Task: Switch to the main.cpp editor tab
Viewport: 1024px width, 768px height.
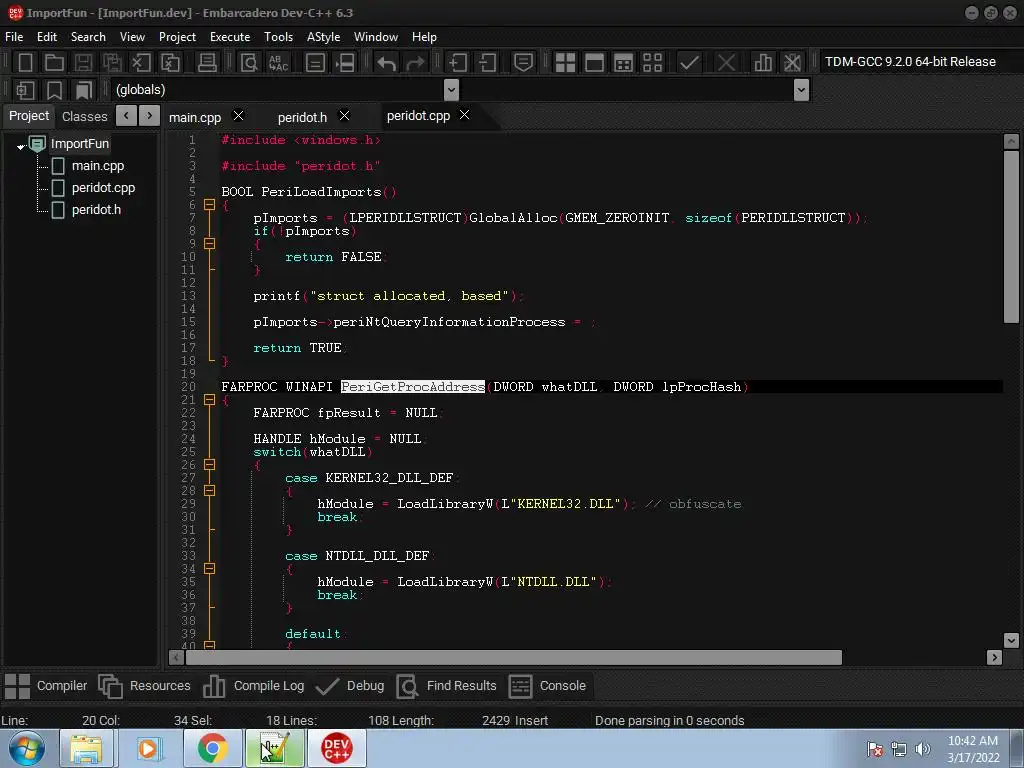Action: click(x=195, y=117)
